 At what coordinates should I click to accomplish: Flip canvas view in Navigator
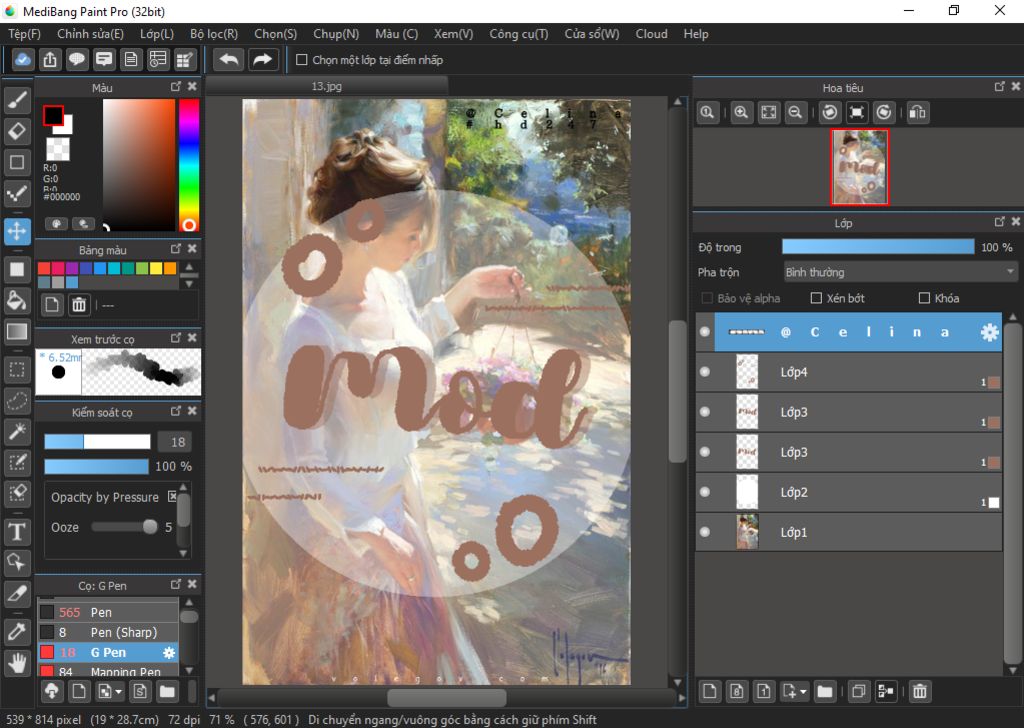(917, 112)
